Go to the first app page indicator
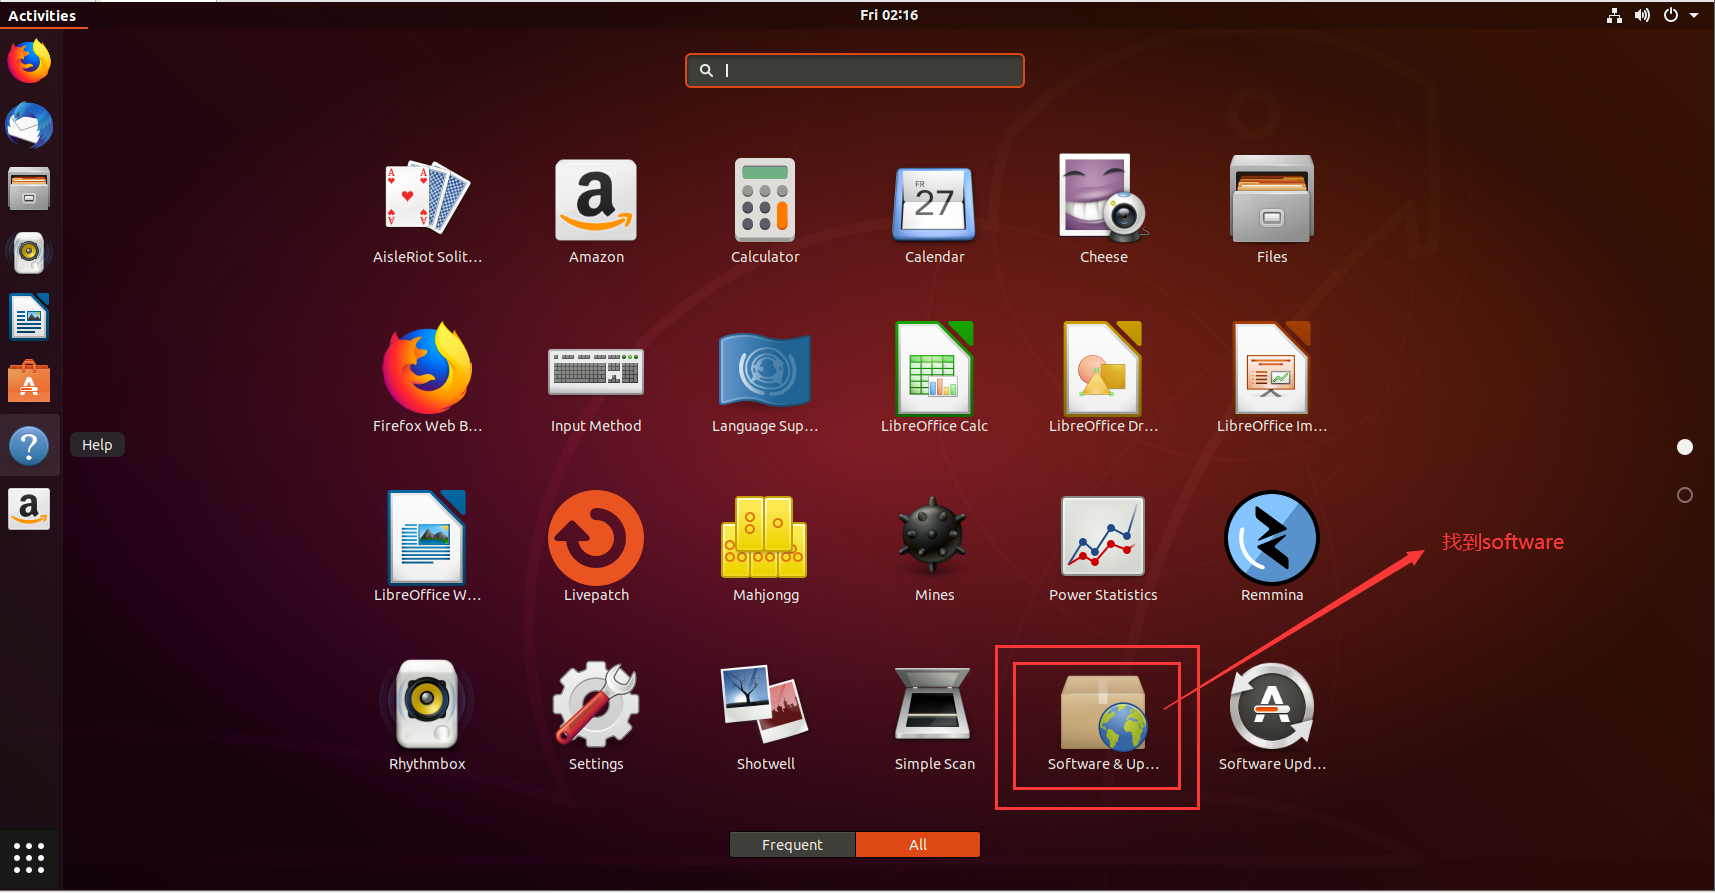This screenshot has width=1715, height=893. tap(1685, 447)
